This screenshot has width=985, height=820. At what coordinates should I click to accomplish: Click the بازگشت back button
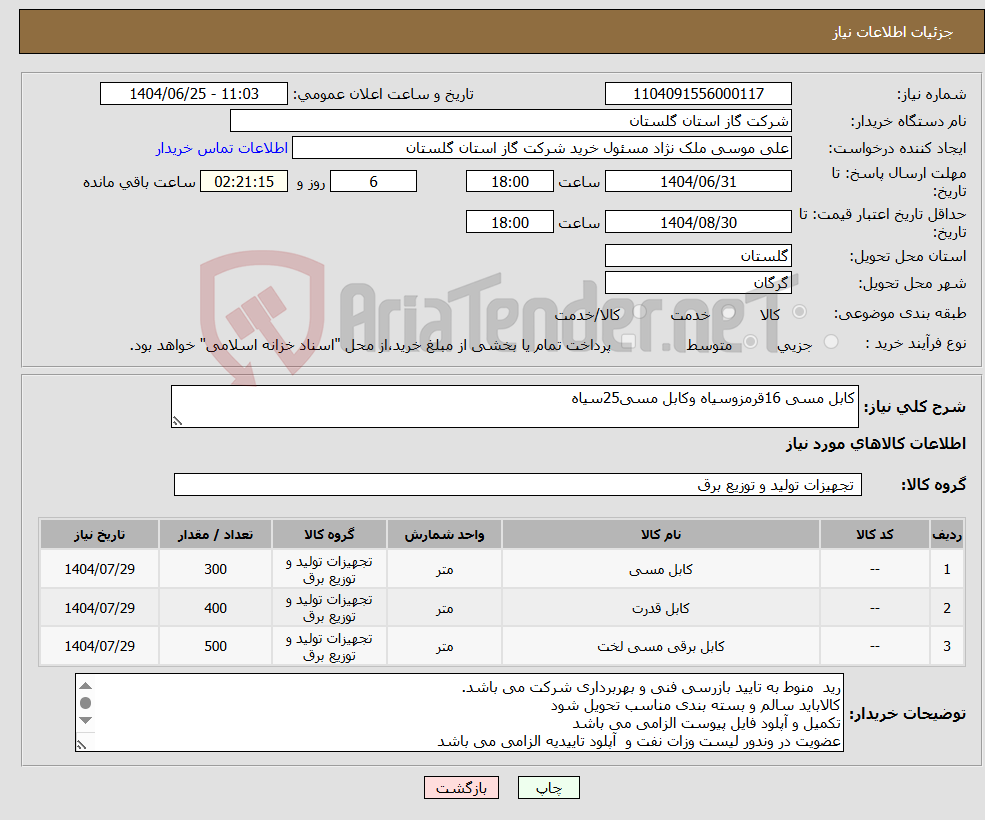pyautogui.click(x=461, y=788)
